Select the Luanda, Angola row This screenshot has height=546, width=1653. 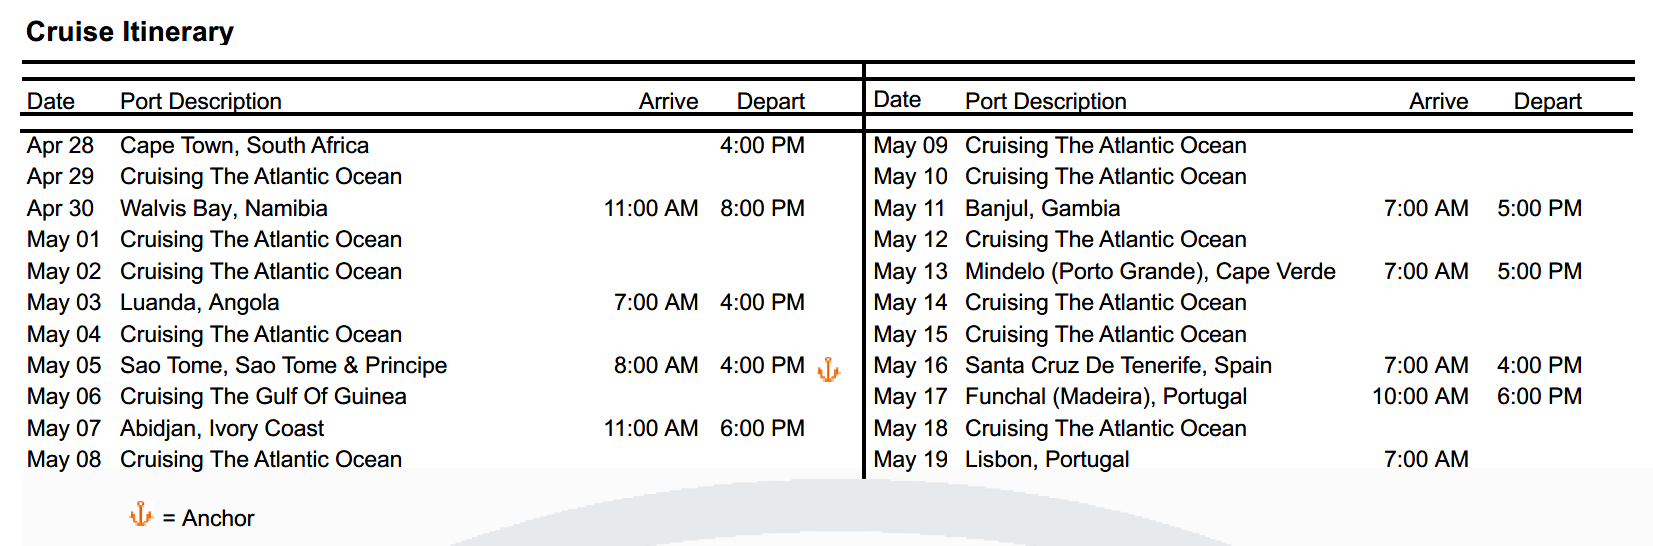point(416,302)
